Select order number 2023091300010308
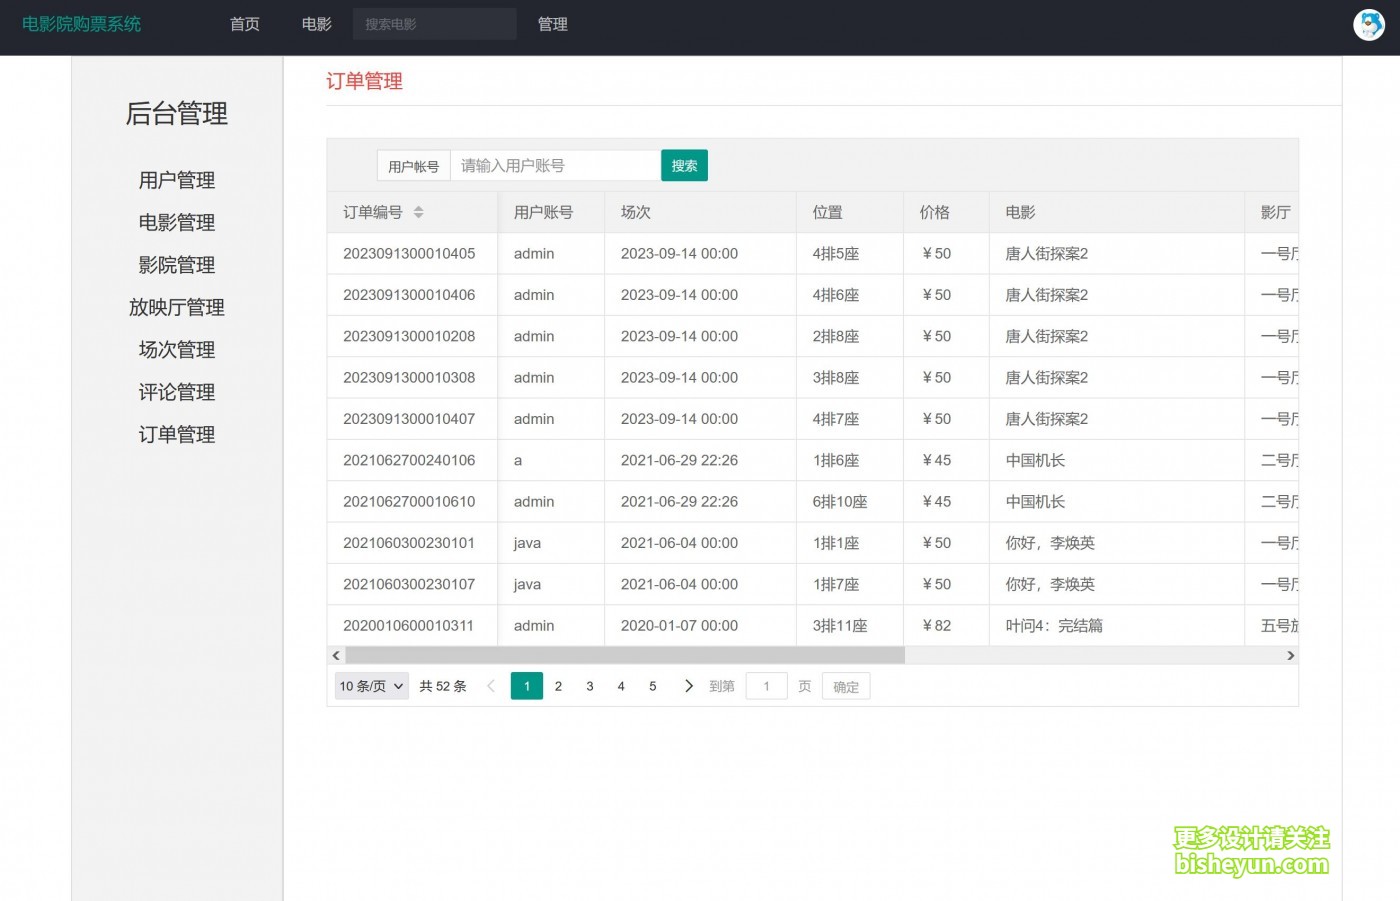1400x901 pixels. tap(409, 378)
